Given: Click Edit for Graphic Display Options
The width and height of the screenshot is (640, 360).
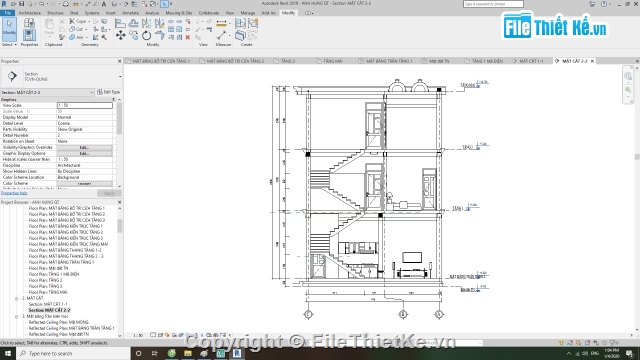Looking at the screenshot, I should 84,153.
